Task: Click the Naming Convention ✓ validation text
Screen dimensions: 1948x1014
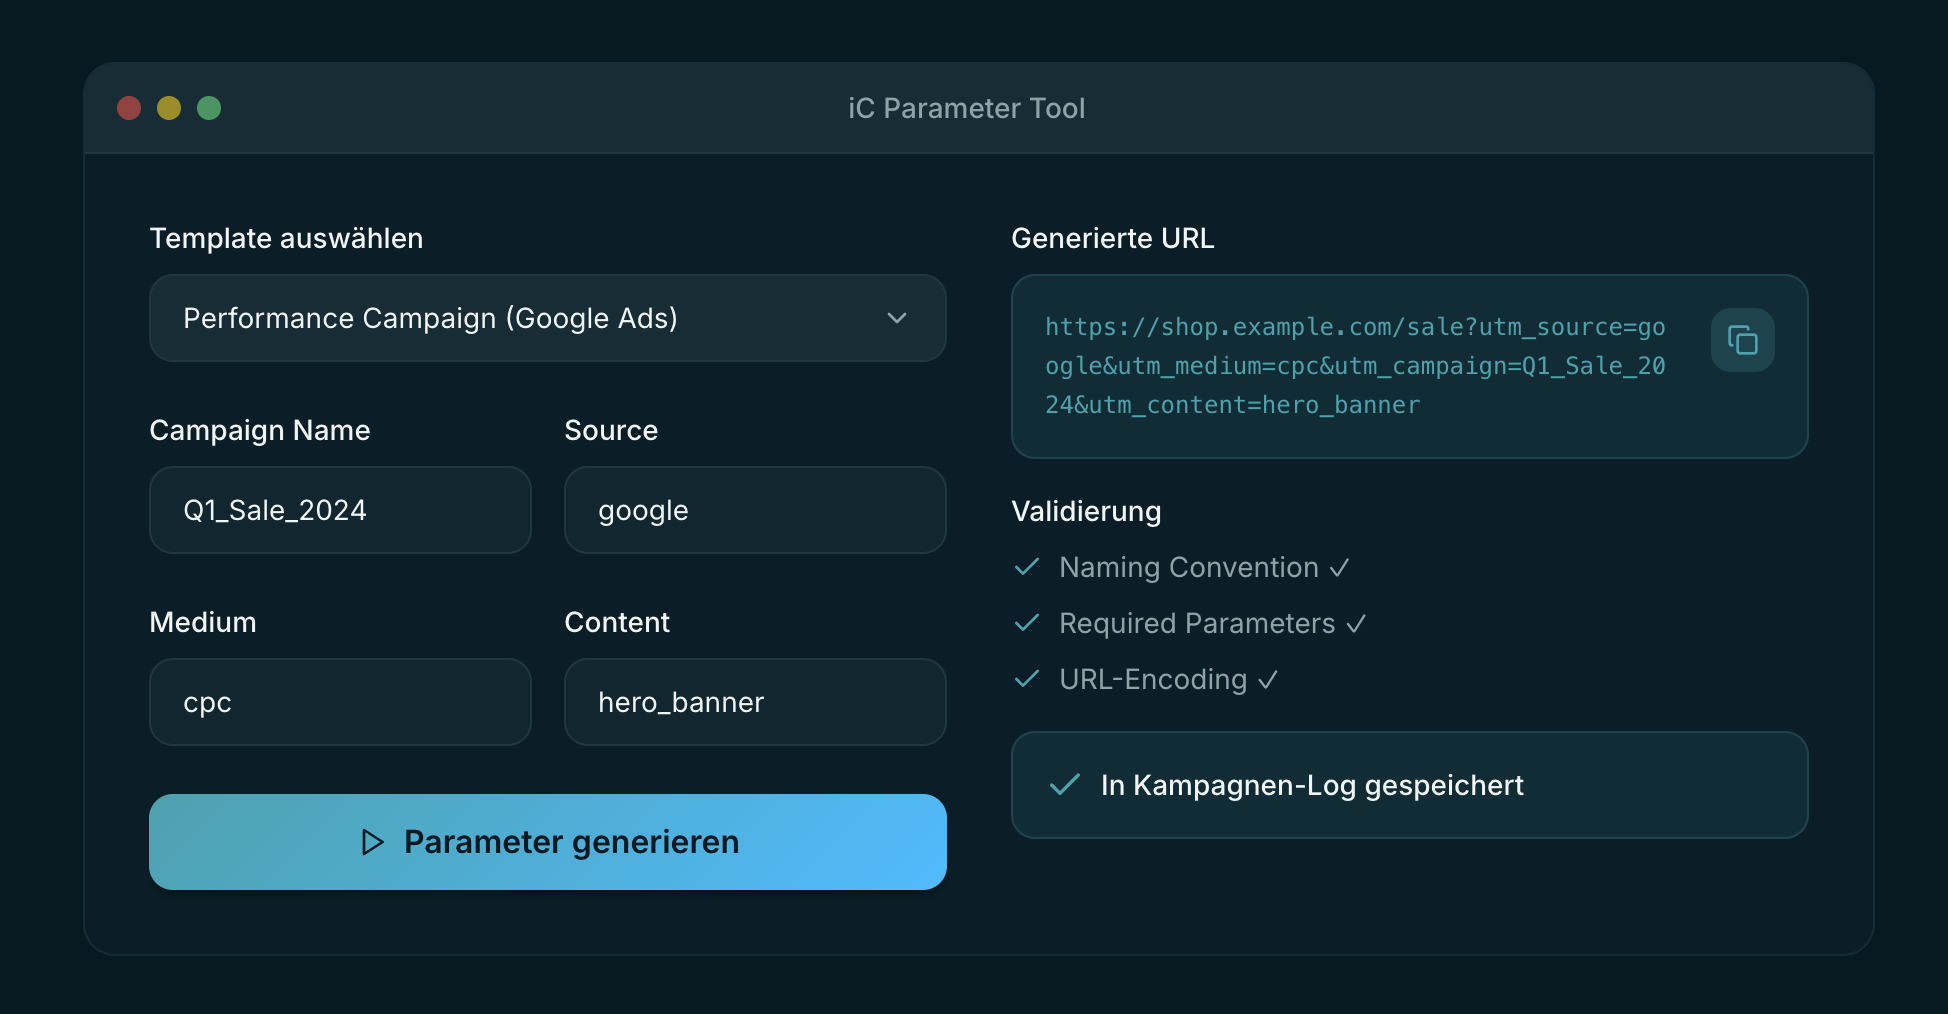Action: [x=1204, y=567]
